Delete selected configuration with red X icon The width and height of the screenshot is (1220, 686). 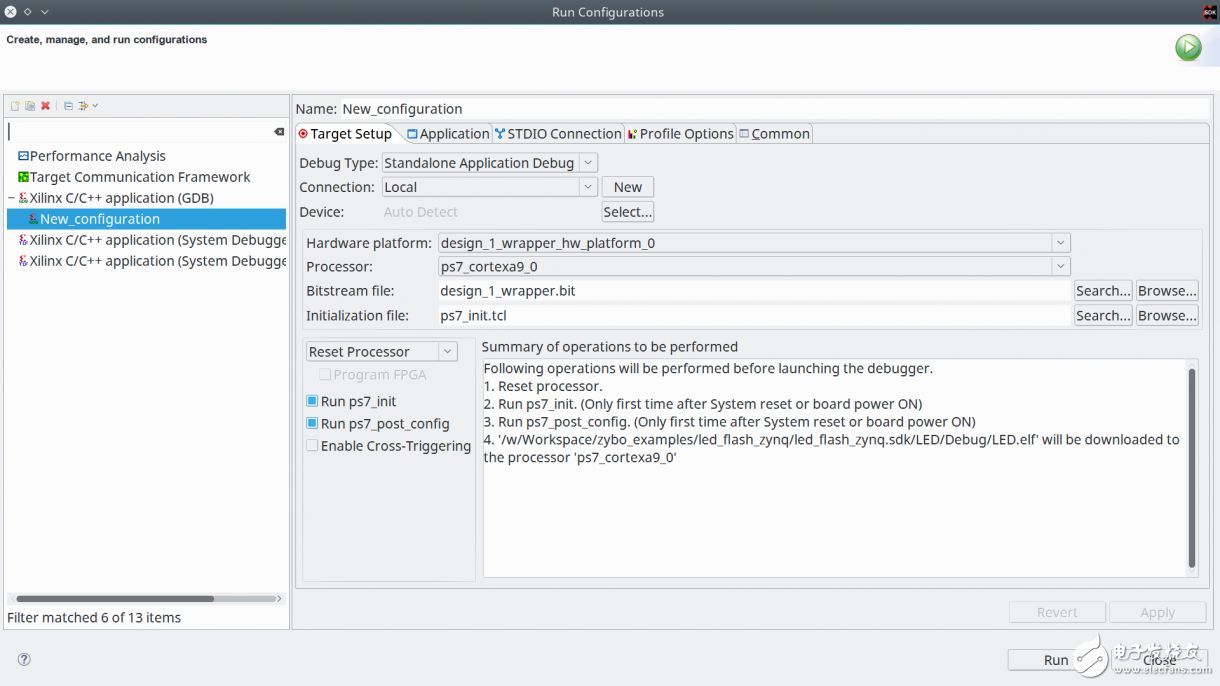pyautogui.click(x=45, y=106)
